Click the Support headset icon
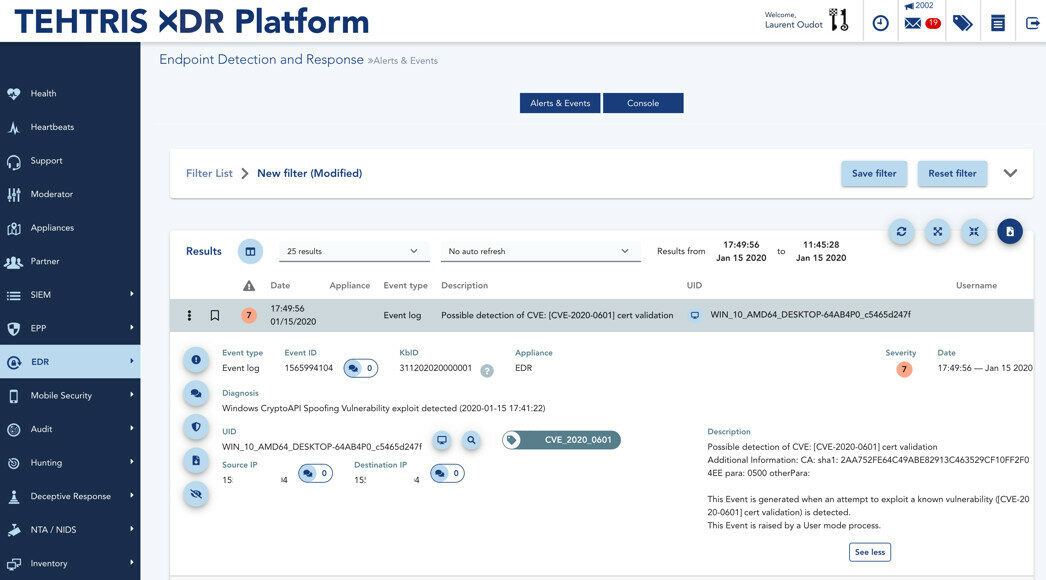Screen dimensions: 1046x580 click(x=14, y=162)
